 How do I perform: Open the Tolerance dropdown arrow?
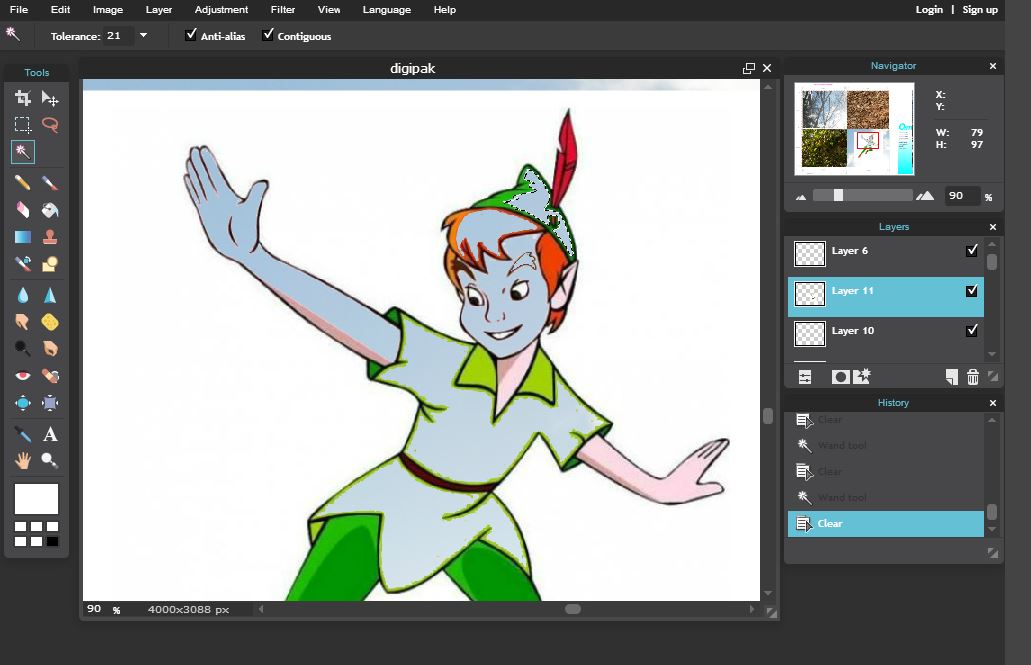pyautogui.click(x=143, y=36)
